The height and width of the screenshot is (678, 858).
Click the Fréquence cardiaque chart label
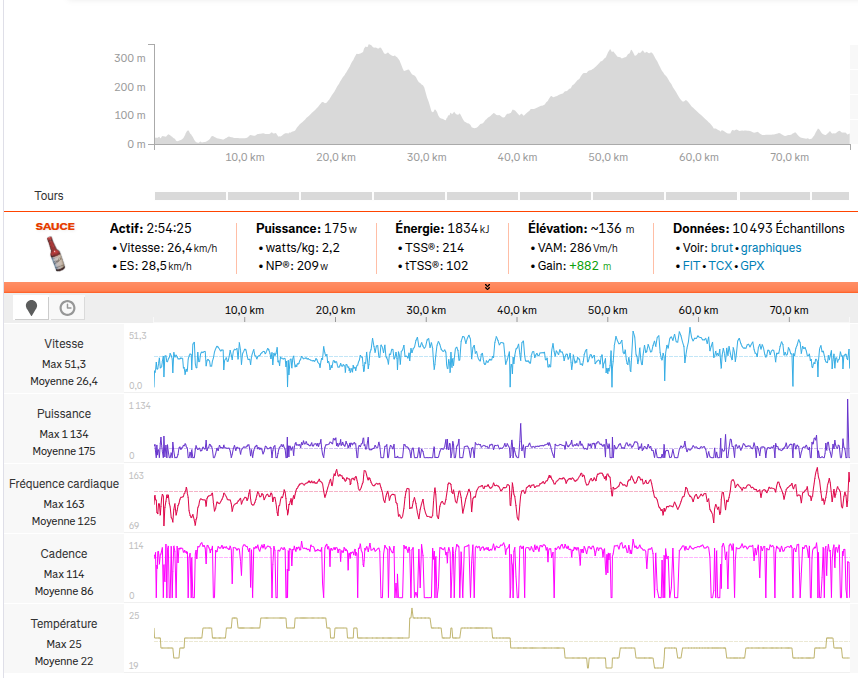[x=64, y=483]
